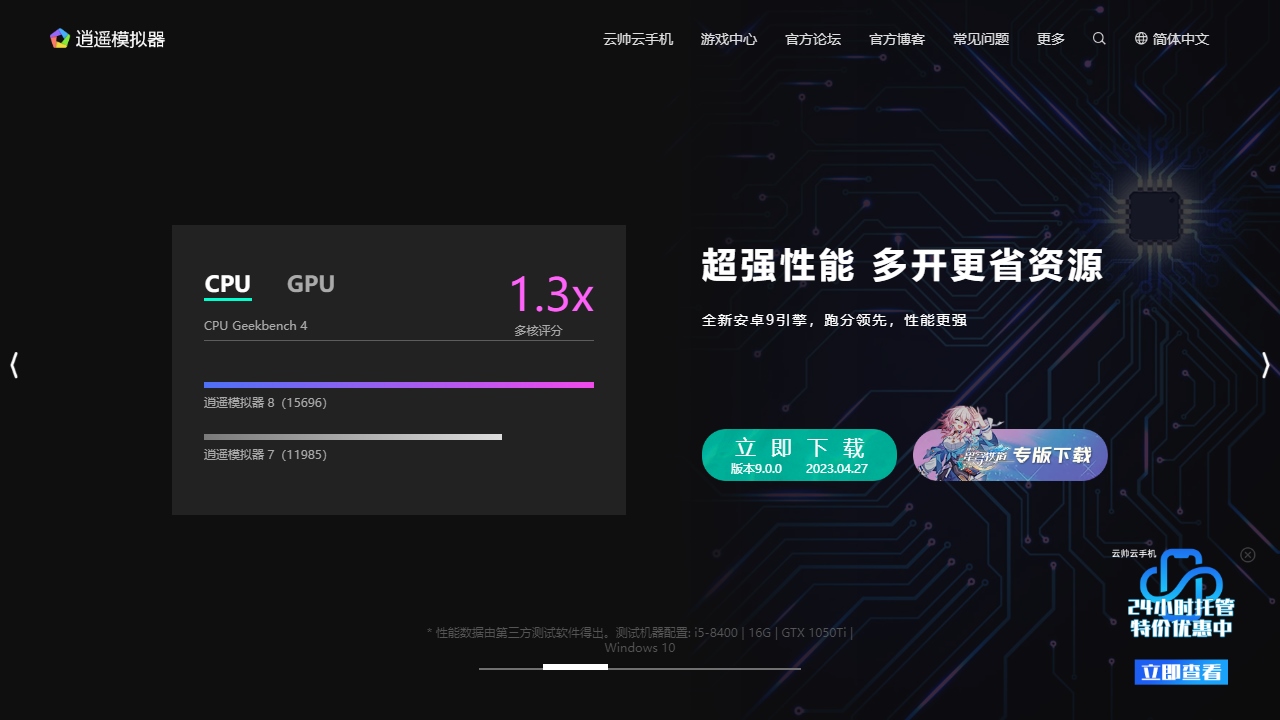This screenshot has height=720, width=1280.
Task: Click the gray 逍遥模拟器 7 score bar
Action: coord(353,437)
